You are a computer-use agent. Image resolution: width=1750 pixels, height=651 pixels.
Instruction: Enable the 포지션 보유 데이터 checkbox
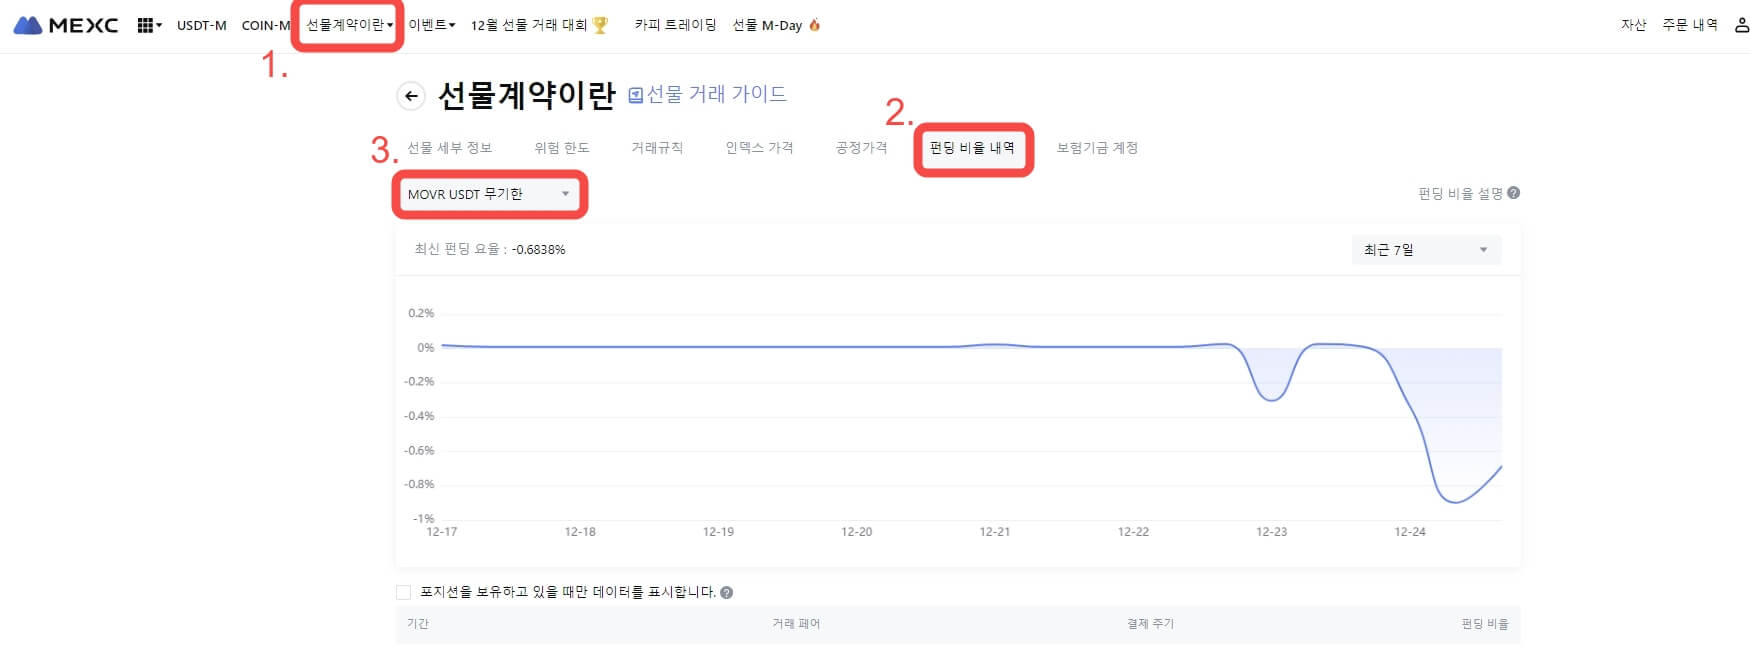click(404, 592)
